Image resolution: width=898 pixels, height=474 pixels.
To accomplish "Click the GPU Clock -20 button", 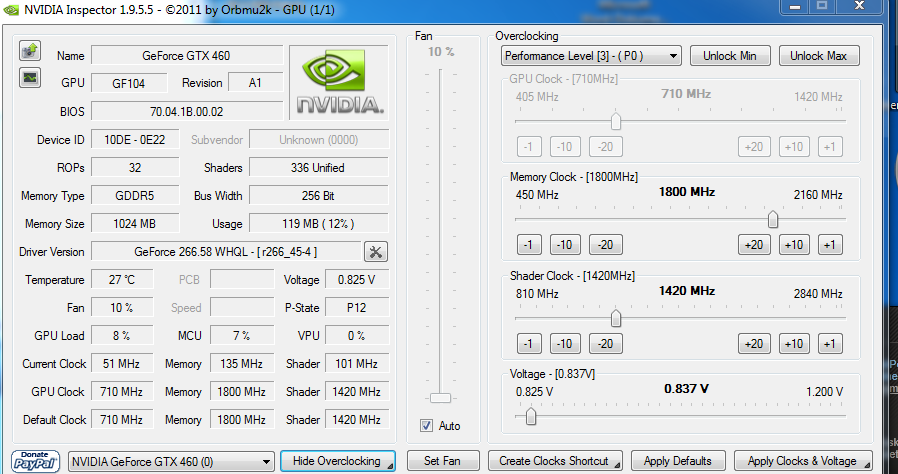I will coord(605,147).
